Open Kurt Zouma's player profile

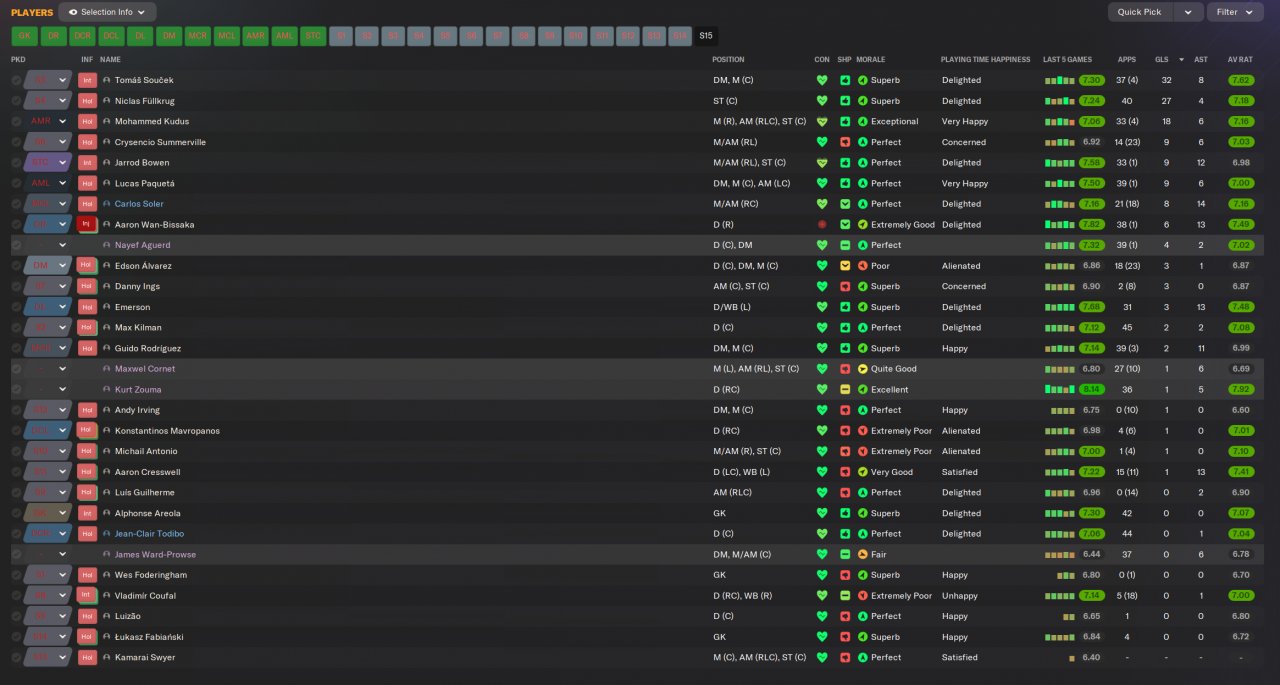point(138,389)
